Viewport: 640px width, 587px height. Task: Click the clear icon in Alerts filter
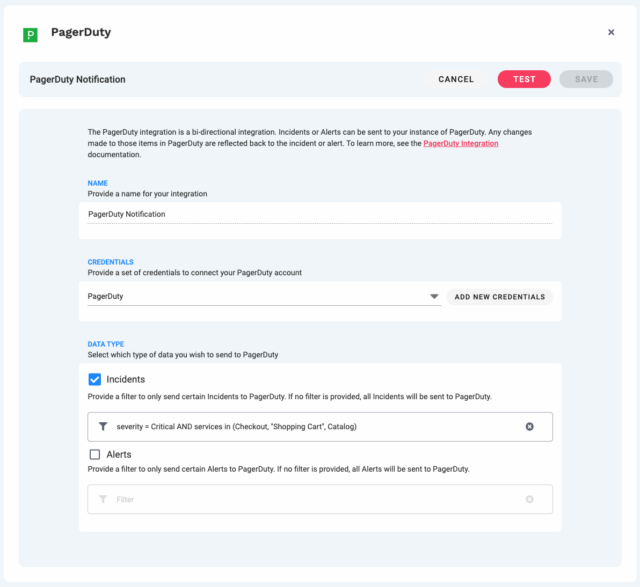pos(530,499)
